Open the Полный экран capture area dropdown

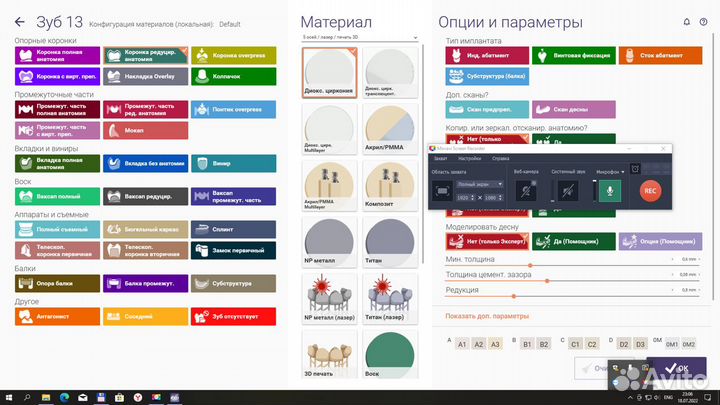click(479, 185)
